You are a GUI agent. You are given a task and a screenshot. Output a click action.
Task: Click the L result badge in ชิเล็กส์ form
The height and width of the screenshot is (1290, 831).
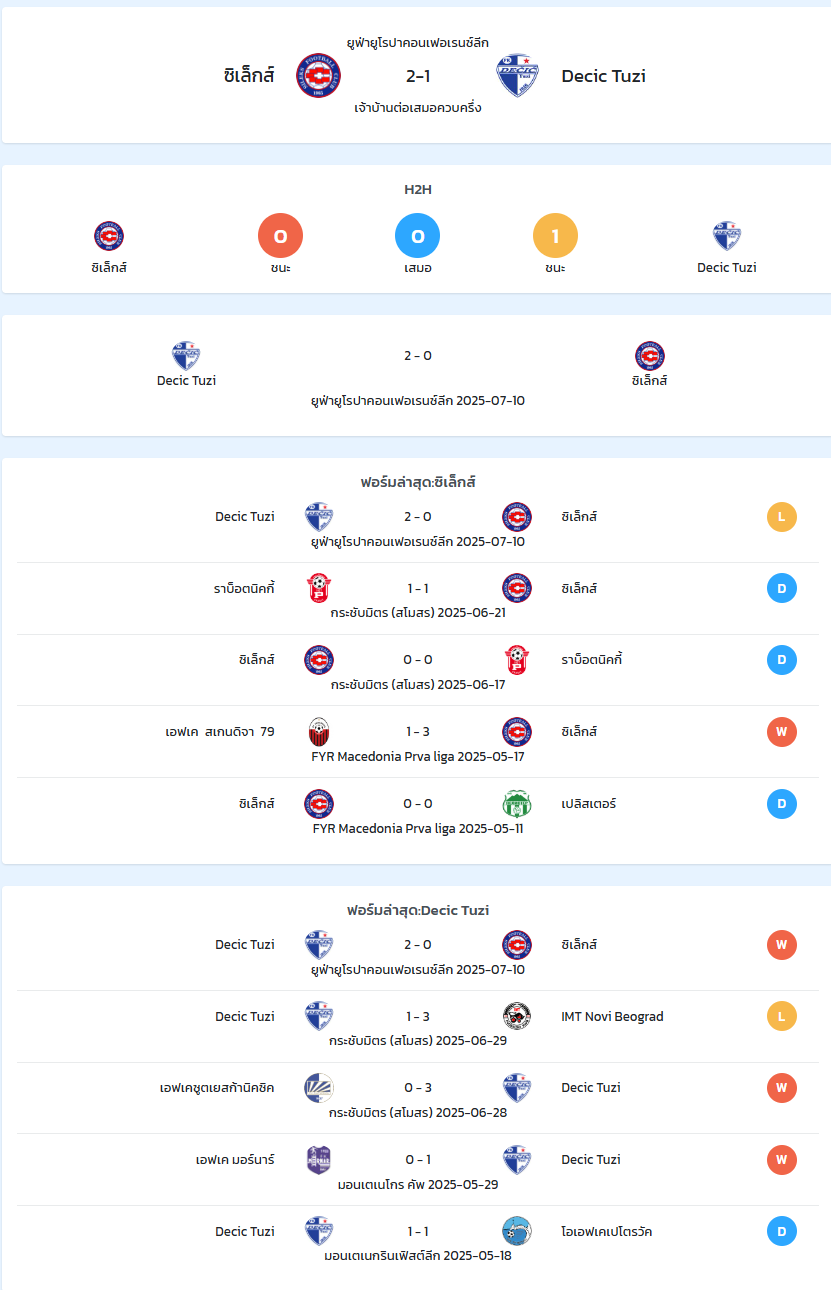[782, 517]
